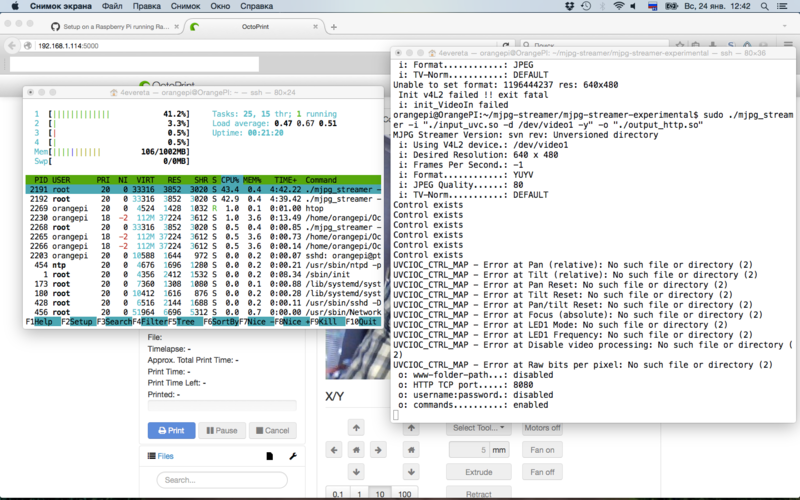Open the Файл menu in menu bar
The image size is (800, 500).
coord(115,6)
